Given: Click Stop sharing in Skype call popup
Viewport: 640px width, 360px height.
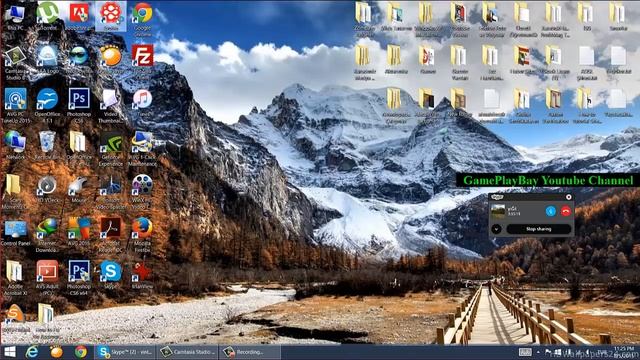Looking at the screenshot, I should [538, 229].
